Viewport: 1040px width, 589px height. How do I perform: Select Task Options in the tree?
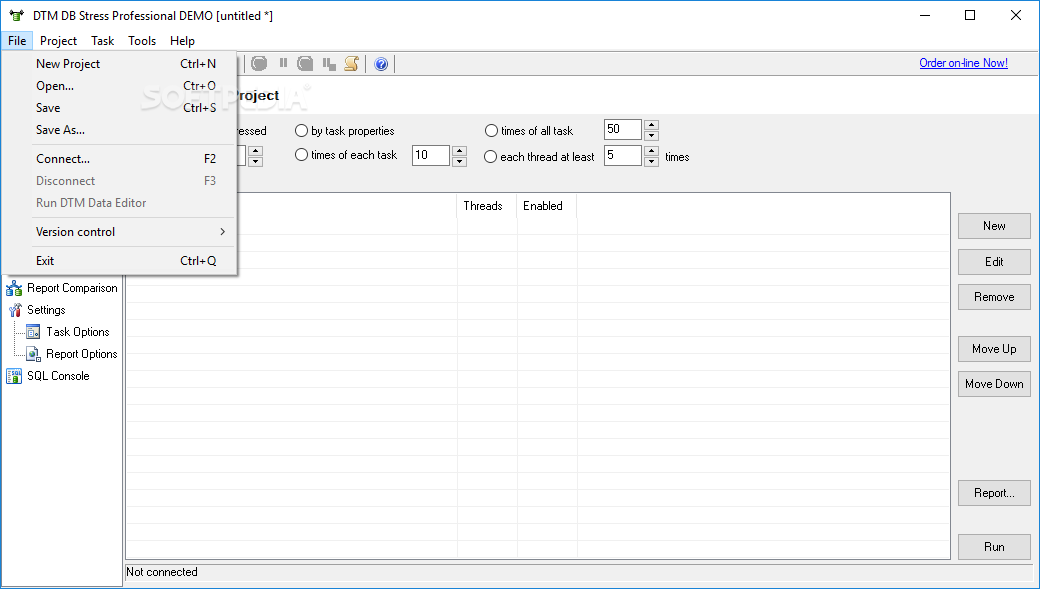78,332
